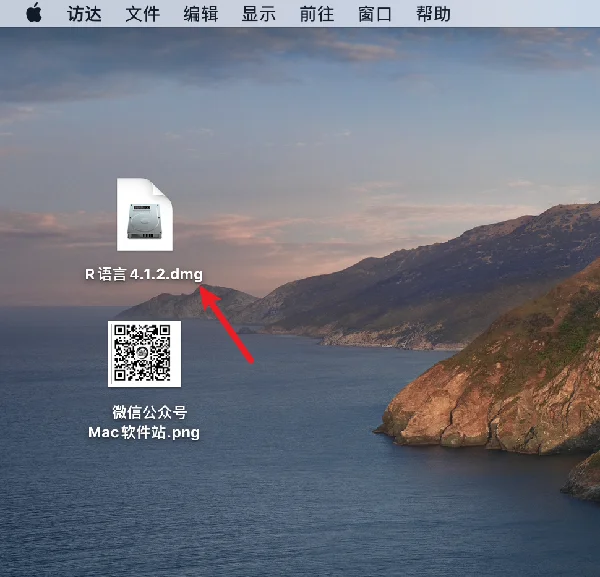The image size is (600, 577).
Task: Click the R 语言 4.1.2.dmg file name
Action: tap(144, 274)
